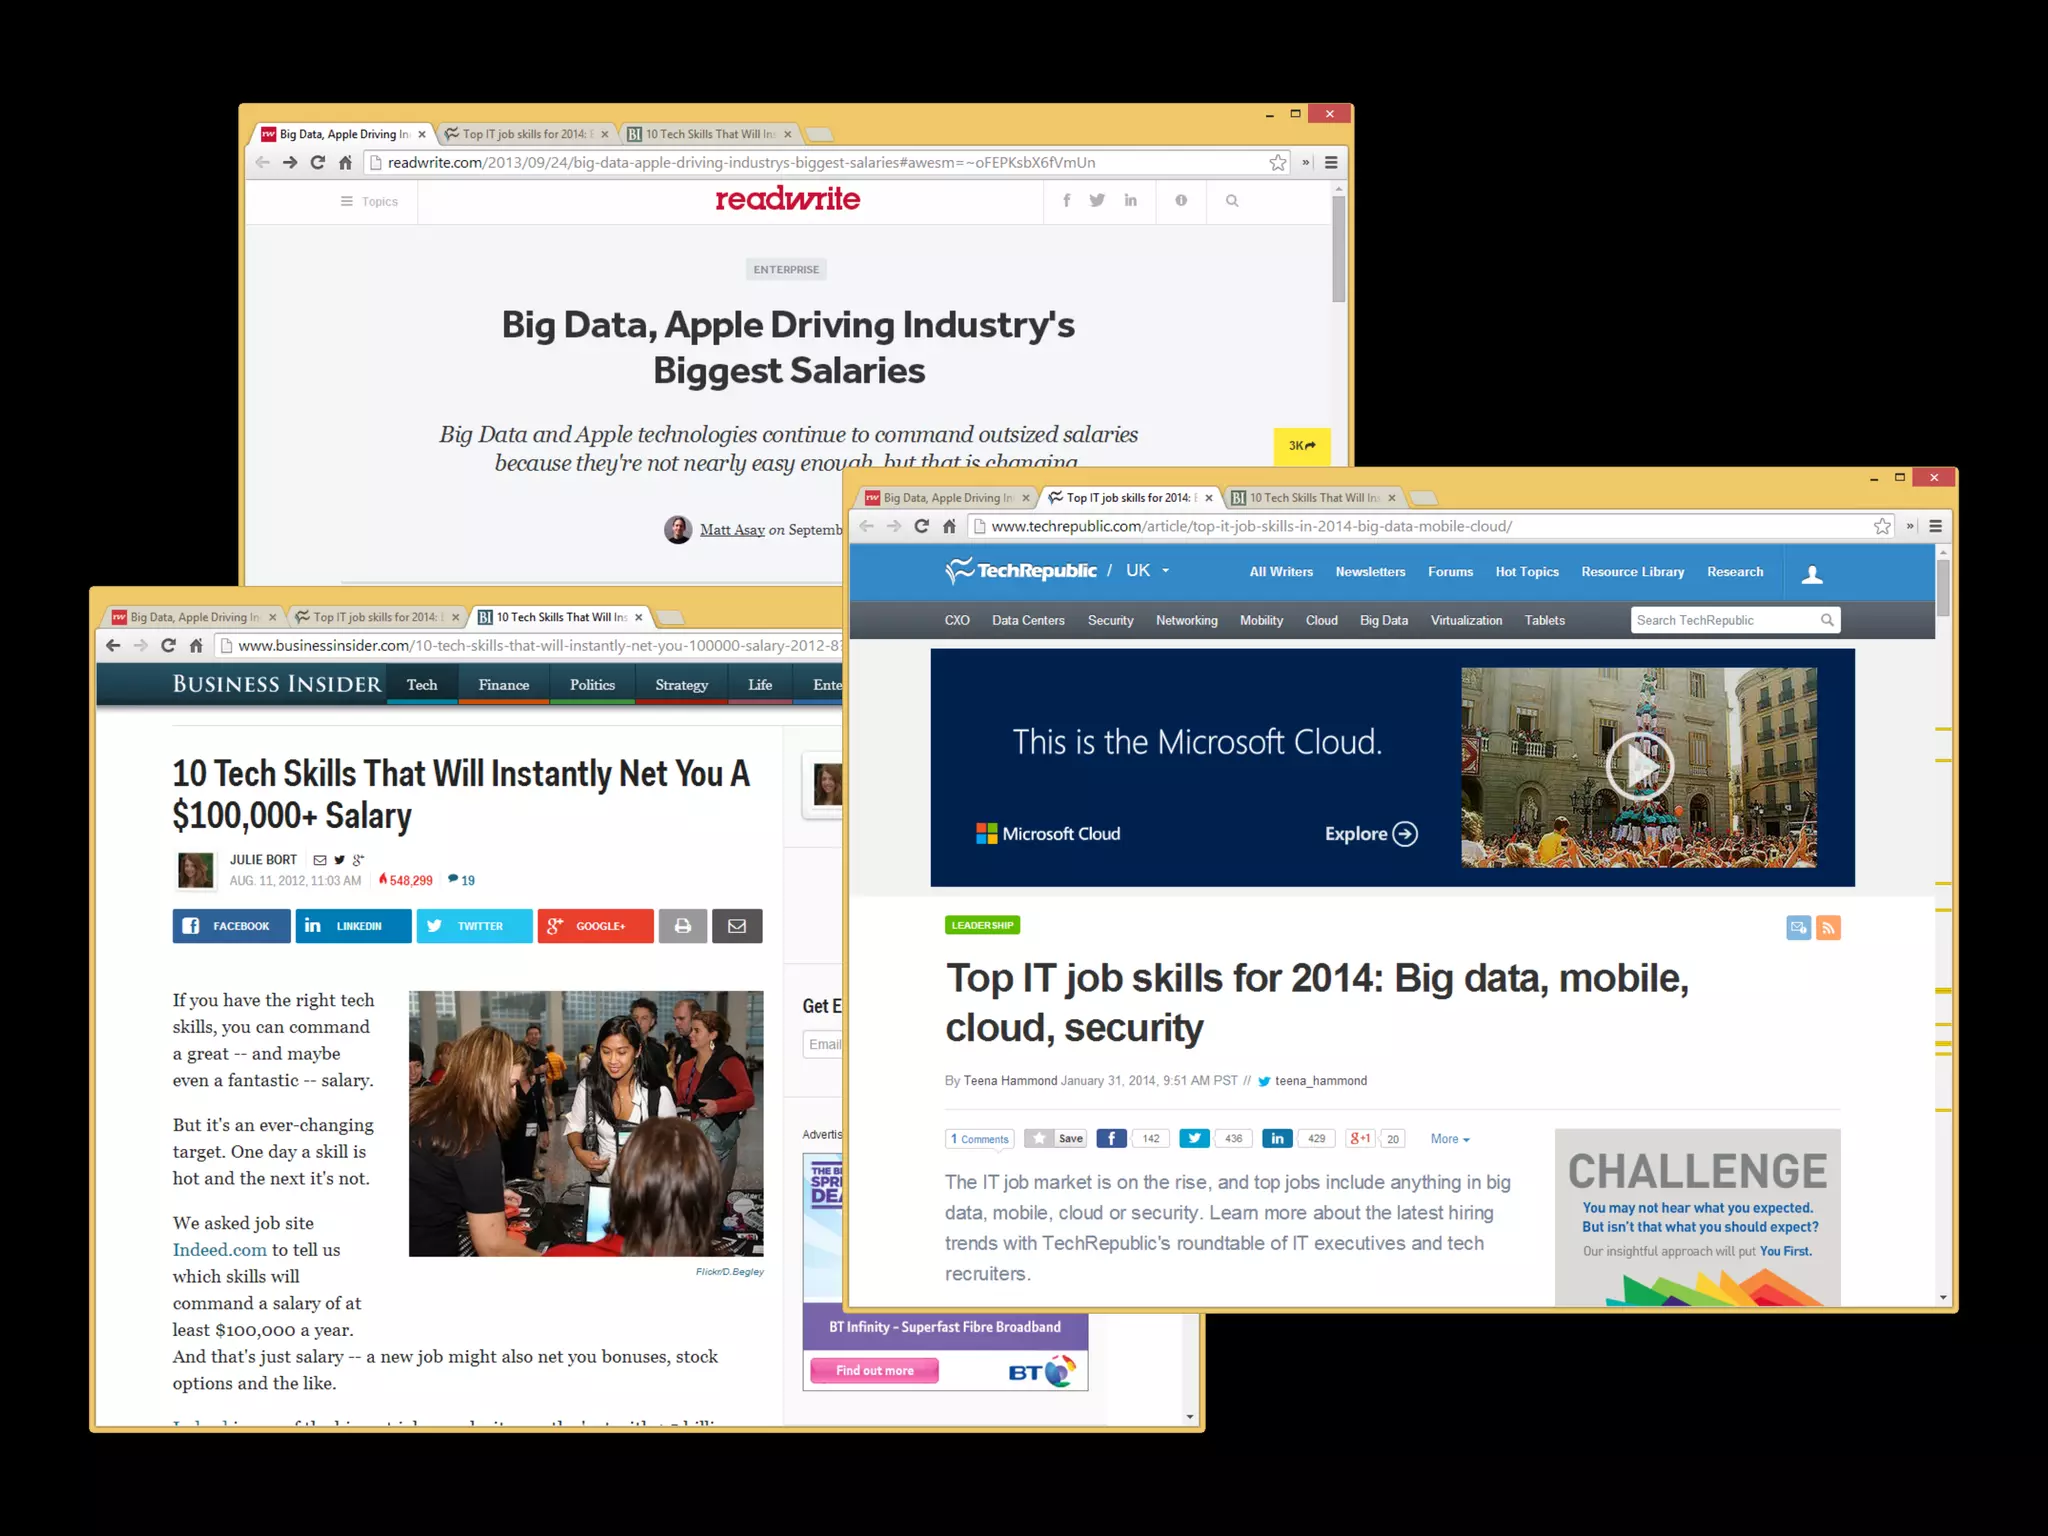This screenshot has height=1536, width=2048.
Task: Click the readwrite Twitter share icon
Action: (x=1097, y=201)
